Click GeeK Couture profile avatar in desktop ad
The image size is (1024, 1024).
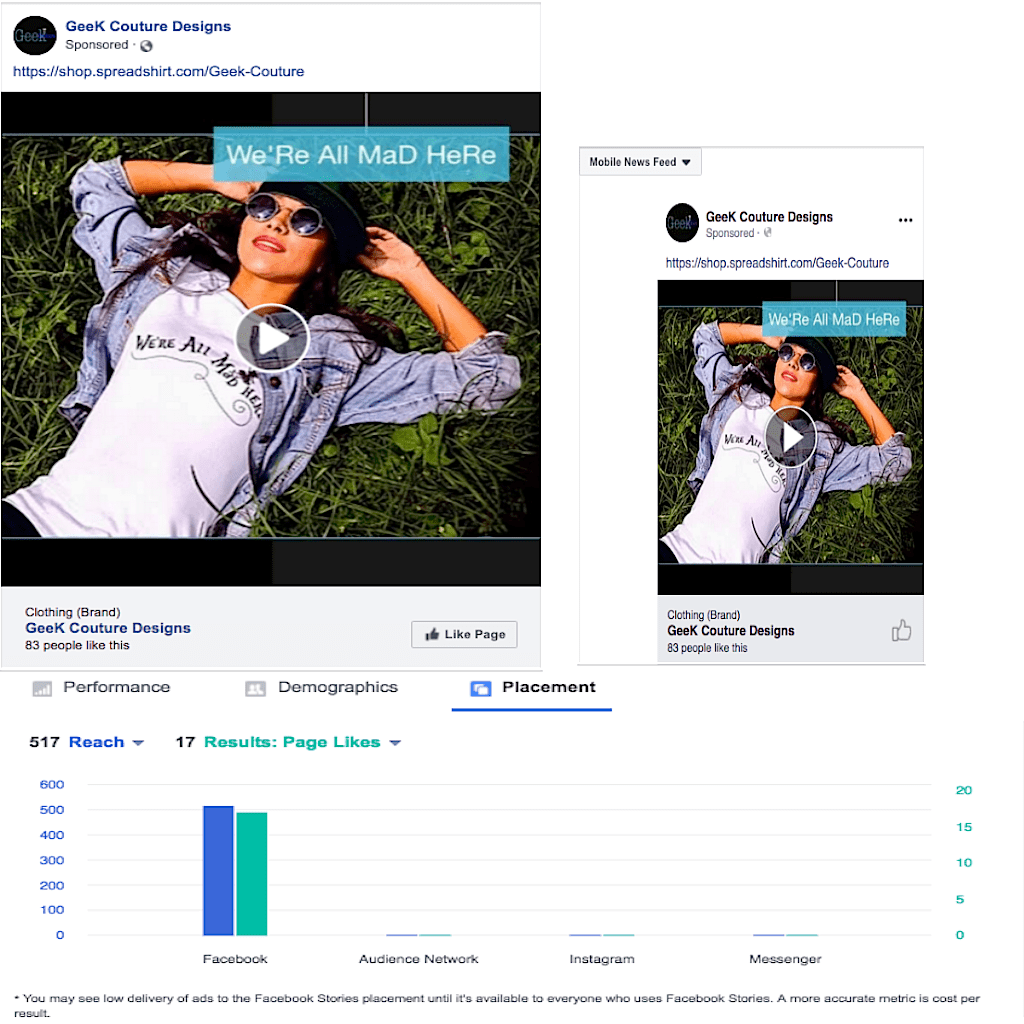pos(34,36)
